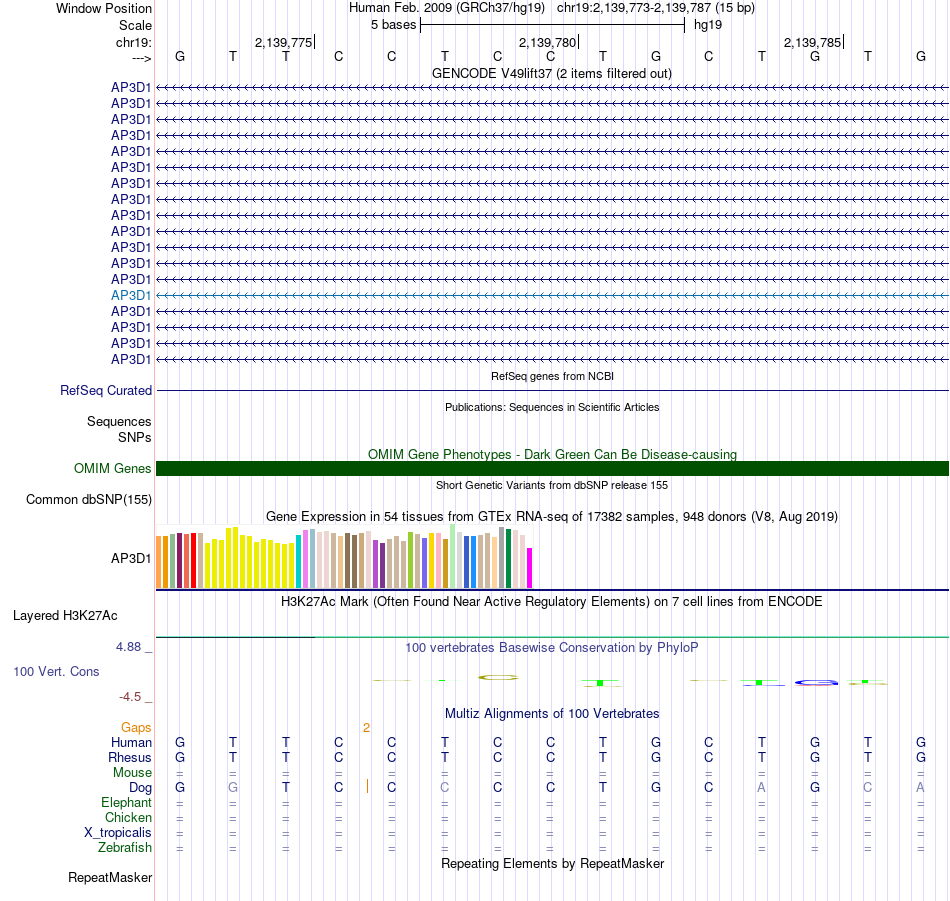Click the Human alignment row label
The width and height of the screenshot is (950, 901).
tap(131, 742)
